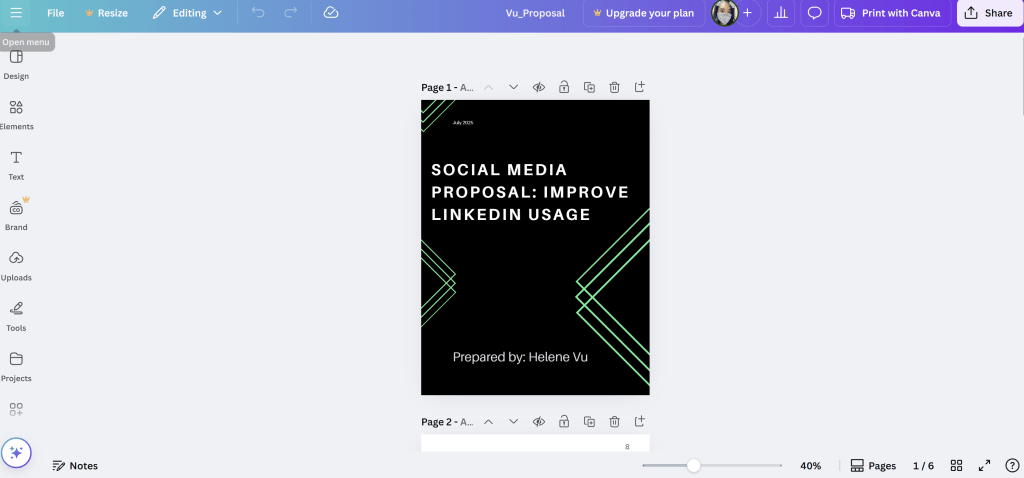Open the Uploads panel

[16, 265]
